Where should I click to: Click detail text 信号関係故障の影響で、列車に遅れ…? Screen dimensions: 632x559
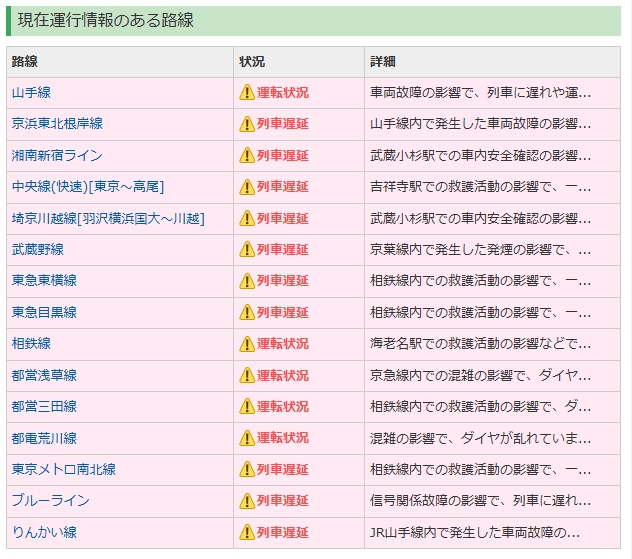point(480,501)
